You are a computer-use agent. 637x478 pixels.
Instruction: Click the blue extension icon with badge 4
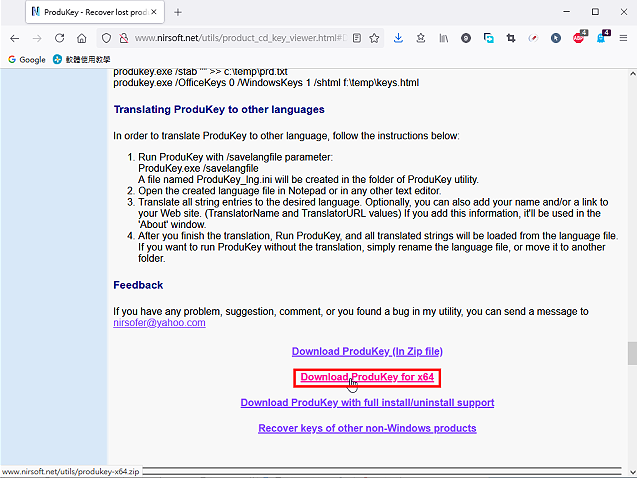pos(602,37)
